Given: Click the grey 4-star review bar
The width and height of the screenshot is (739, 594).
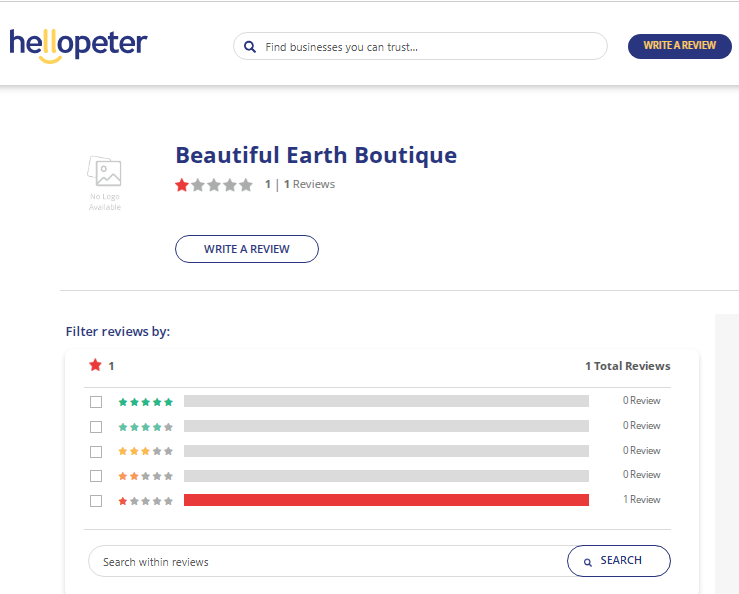Looking at the screenshot, I should tap(386, 426).
